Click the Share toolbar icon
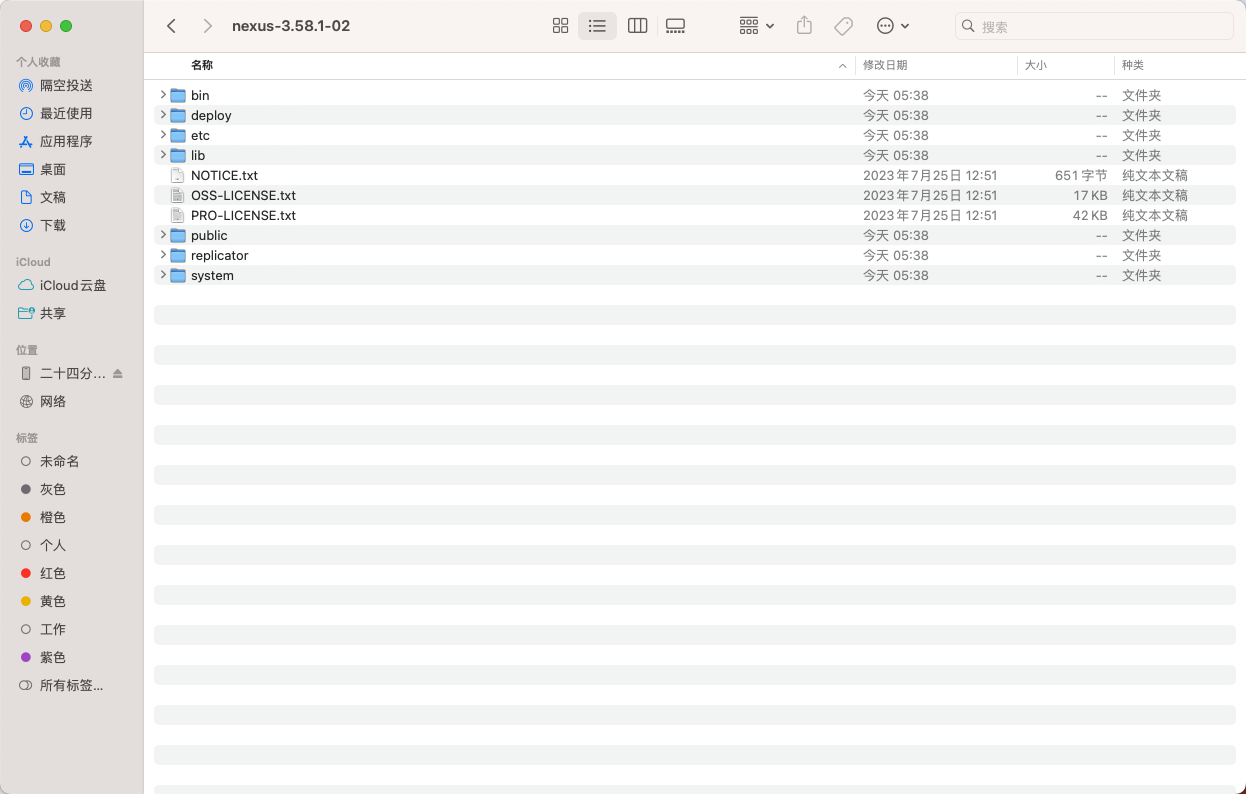 [x=804, y=26]
